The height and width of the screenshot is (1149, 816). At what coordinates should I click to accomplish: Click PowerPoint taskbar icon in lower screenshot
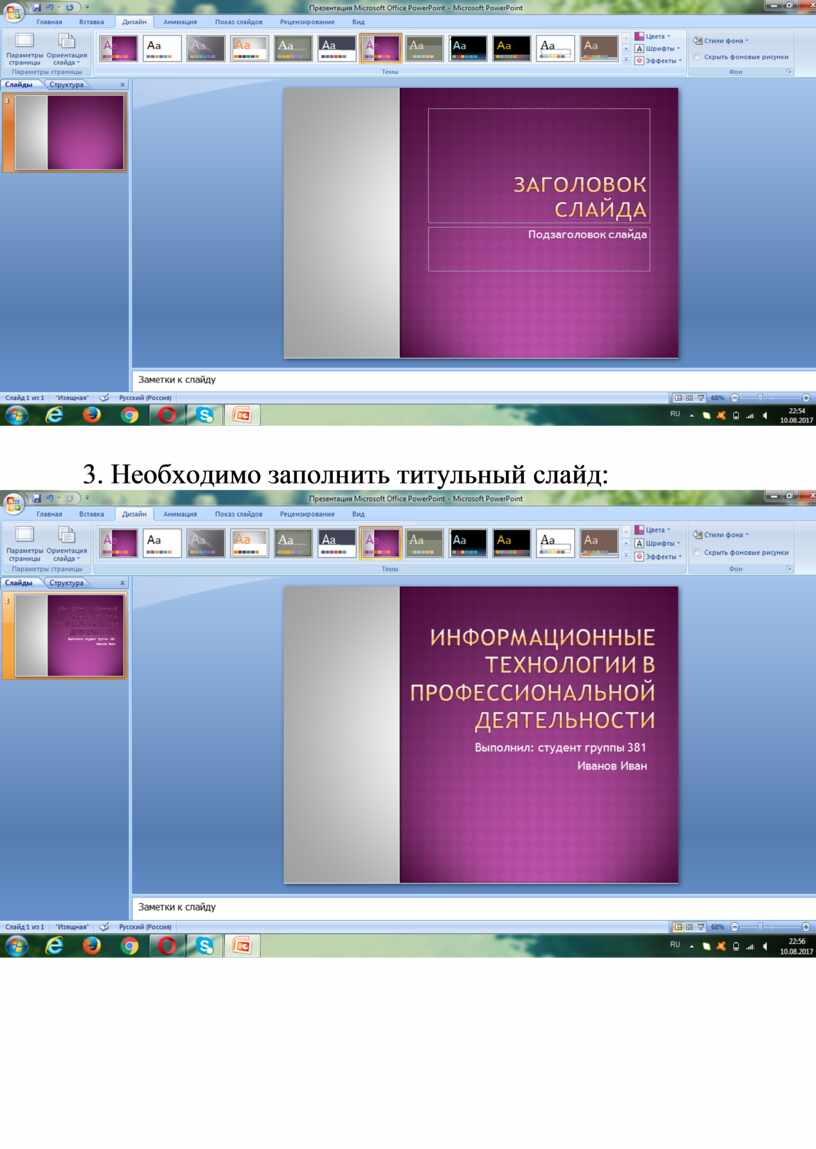pyautogui.click(x=242, y=946)
